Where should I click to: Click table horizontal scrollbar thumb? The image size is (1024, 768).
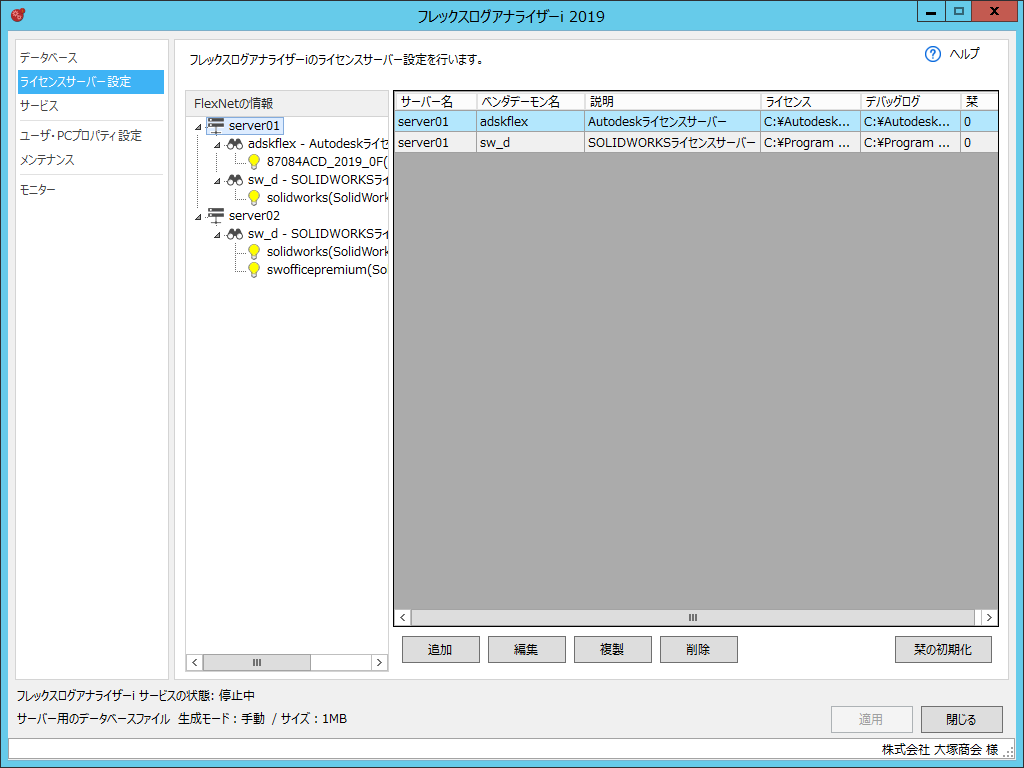(x=692, y=618)
